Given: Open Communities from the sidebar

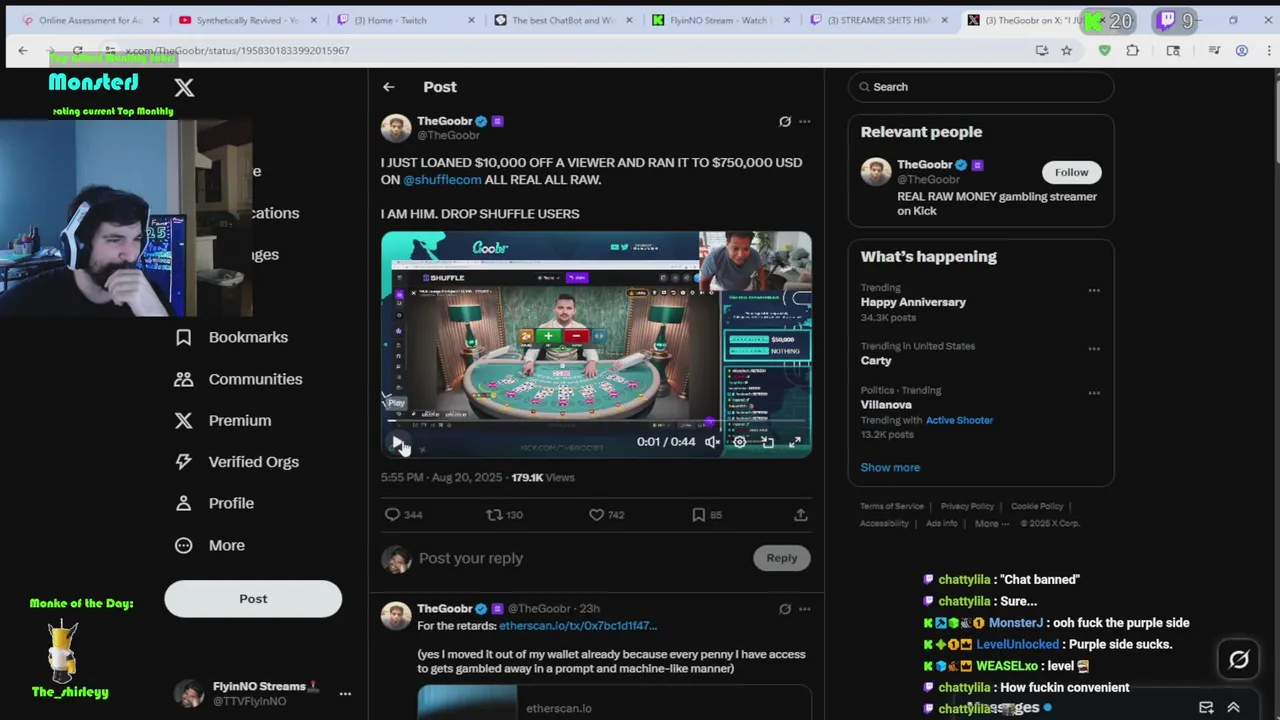Looking at the screenshot, I should (255, 379).
